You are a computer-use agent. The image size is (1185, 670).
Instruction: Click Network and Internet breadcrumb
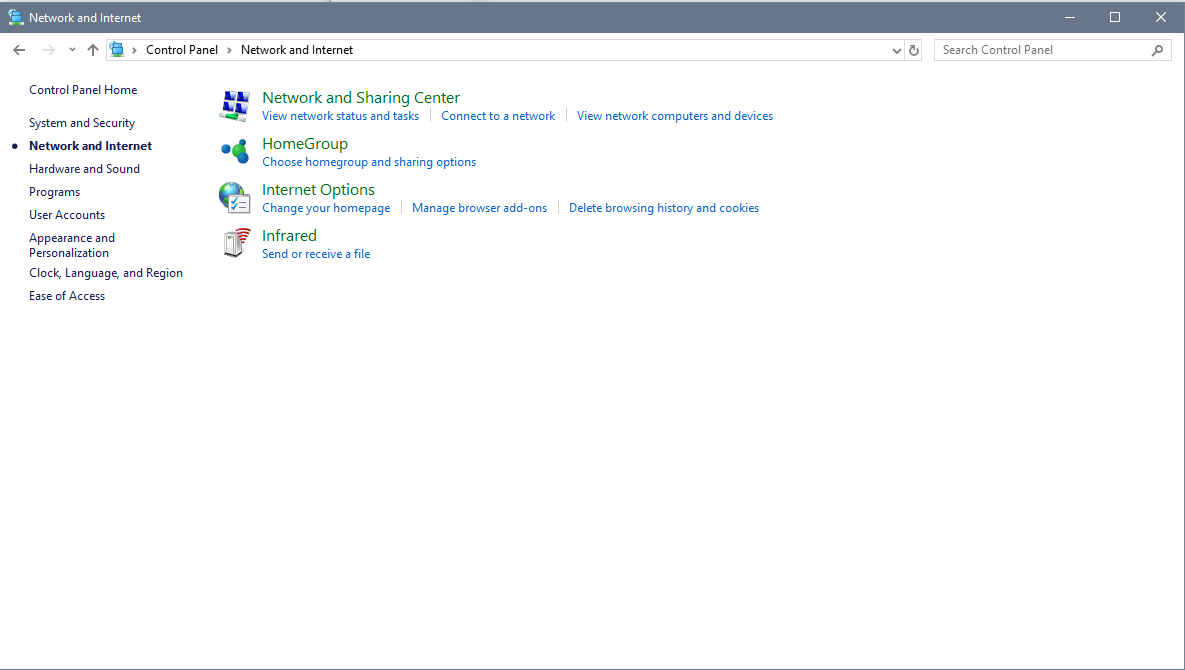tap(297, 50)
